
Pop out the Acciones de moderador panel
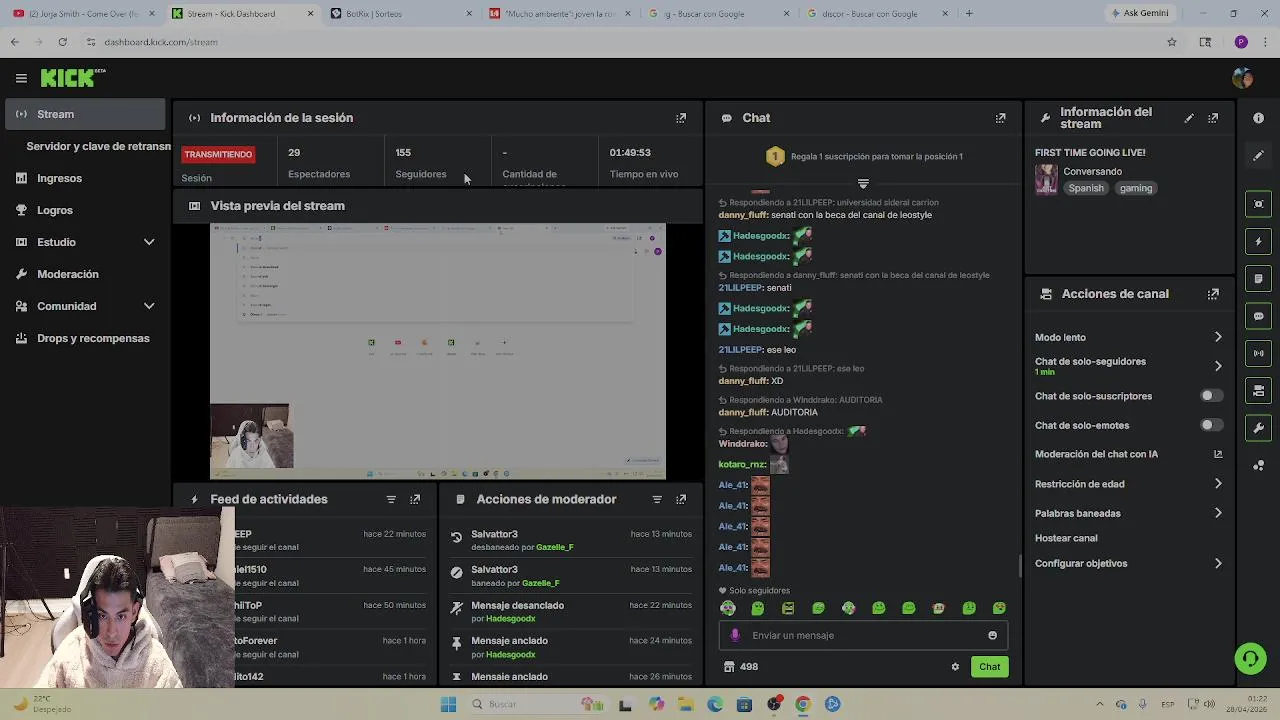coord(681,499)
